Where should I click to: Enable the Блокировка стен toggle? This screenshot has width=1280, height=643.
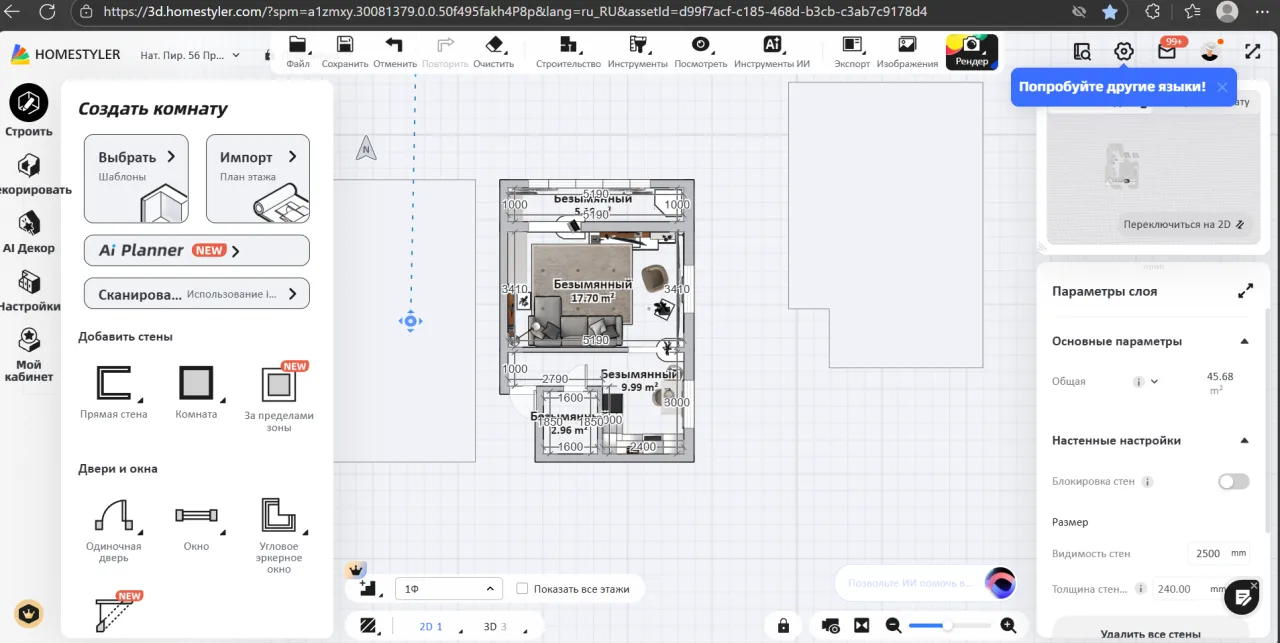point(1233,482)
